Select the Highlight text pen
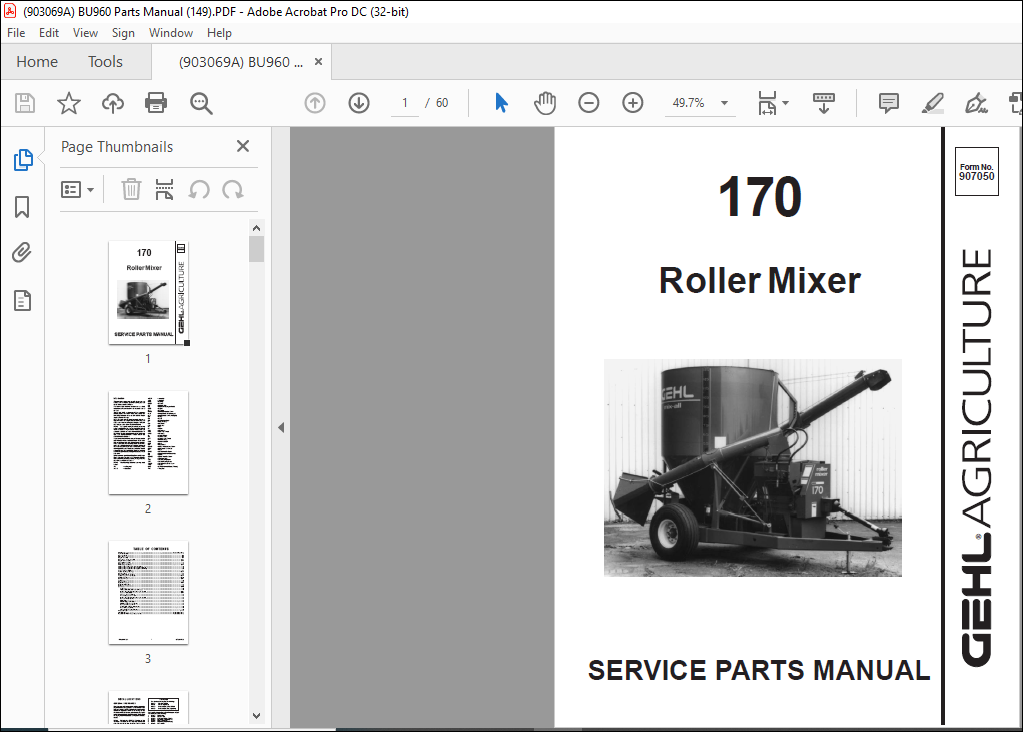1023x732 pixels. (x=933, y=103)
